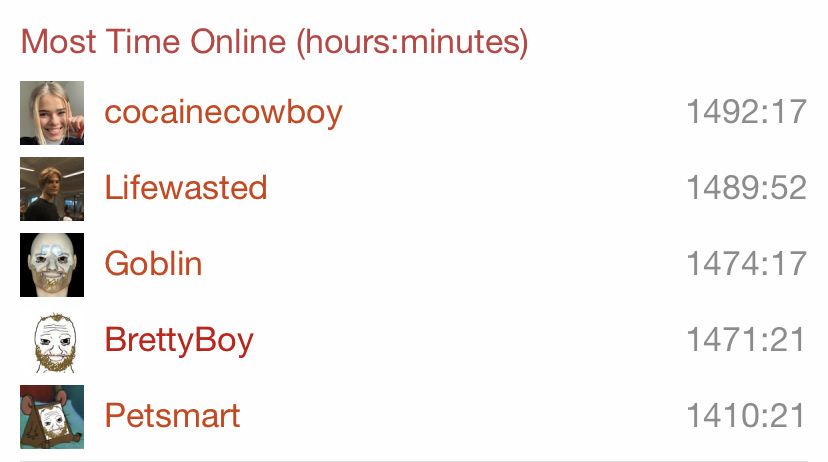The height and width of the screenshot is (462, 828).
Task: Click the divider line below Petsmart
Action: click(414, 460)
